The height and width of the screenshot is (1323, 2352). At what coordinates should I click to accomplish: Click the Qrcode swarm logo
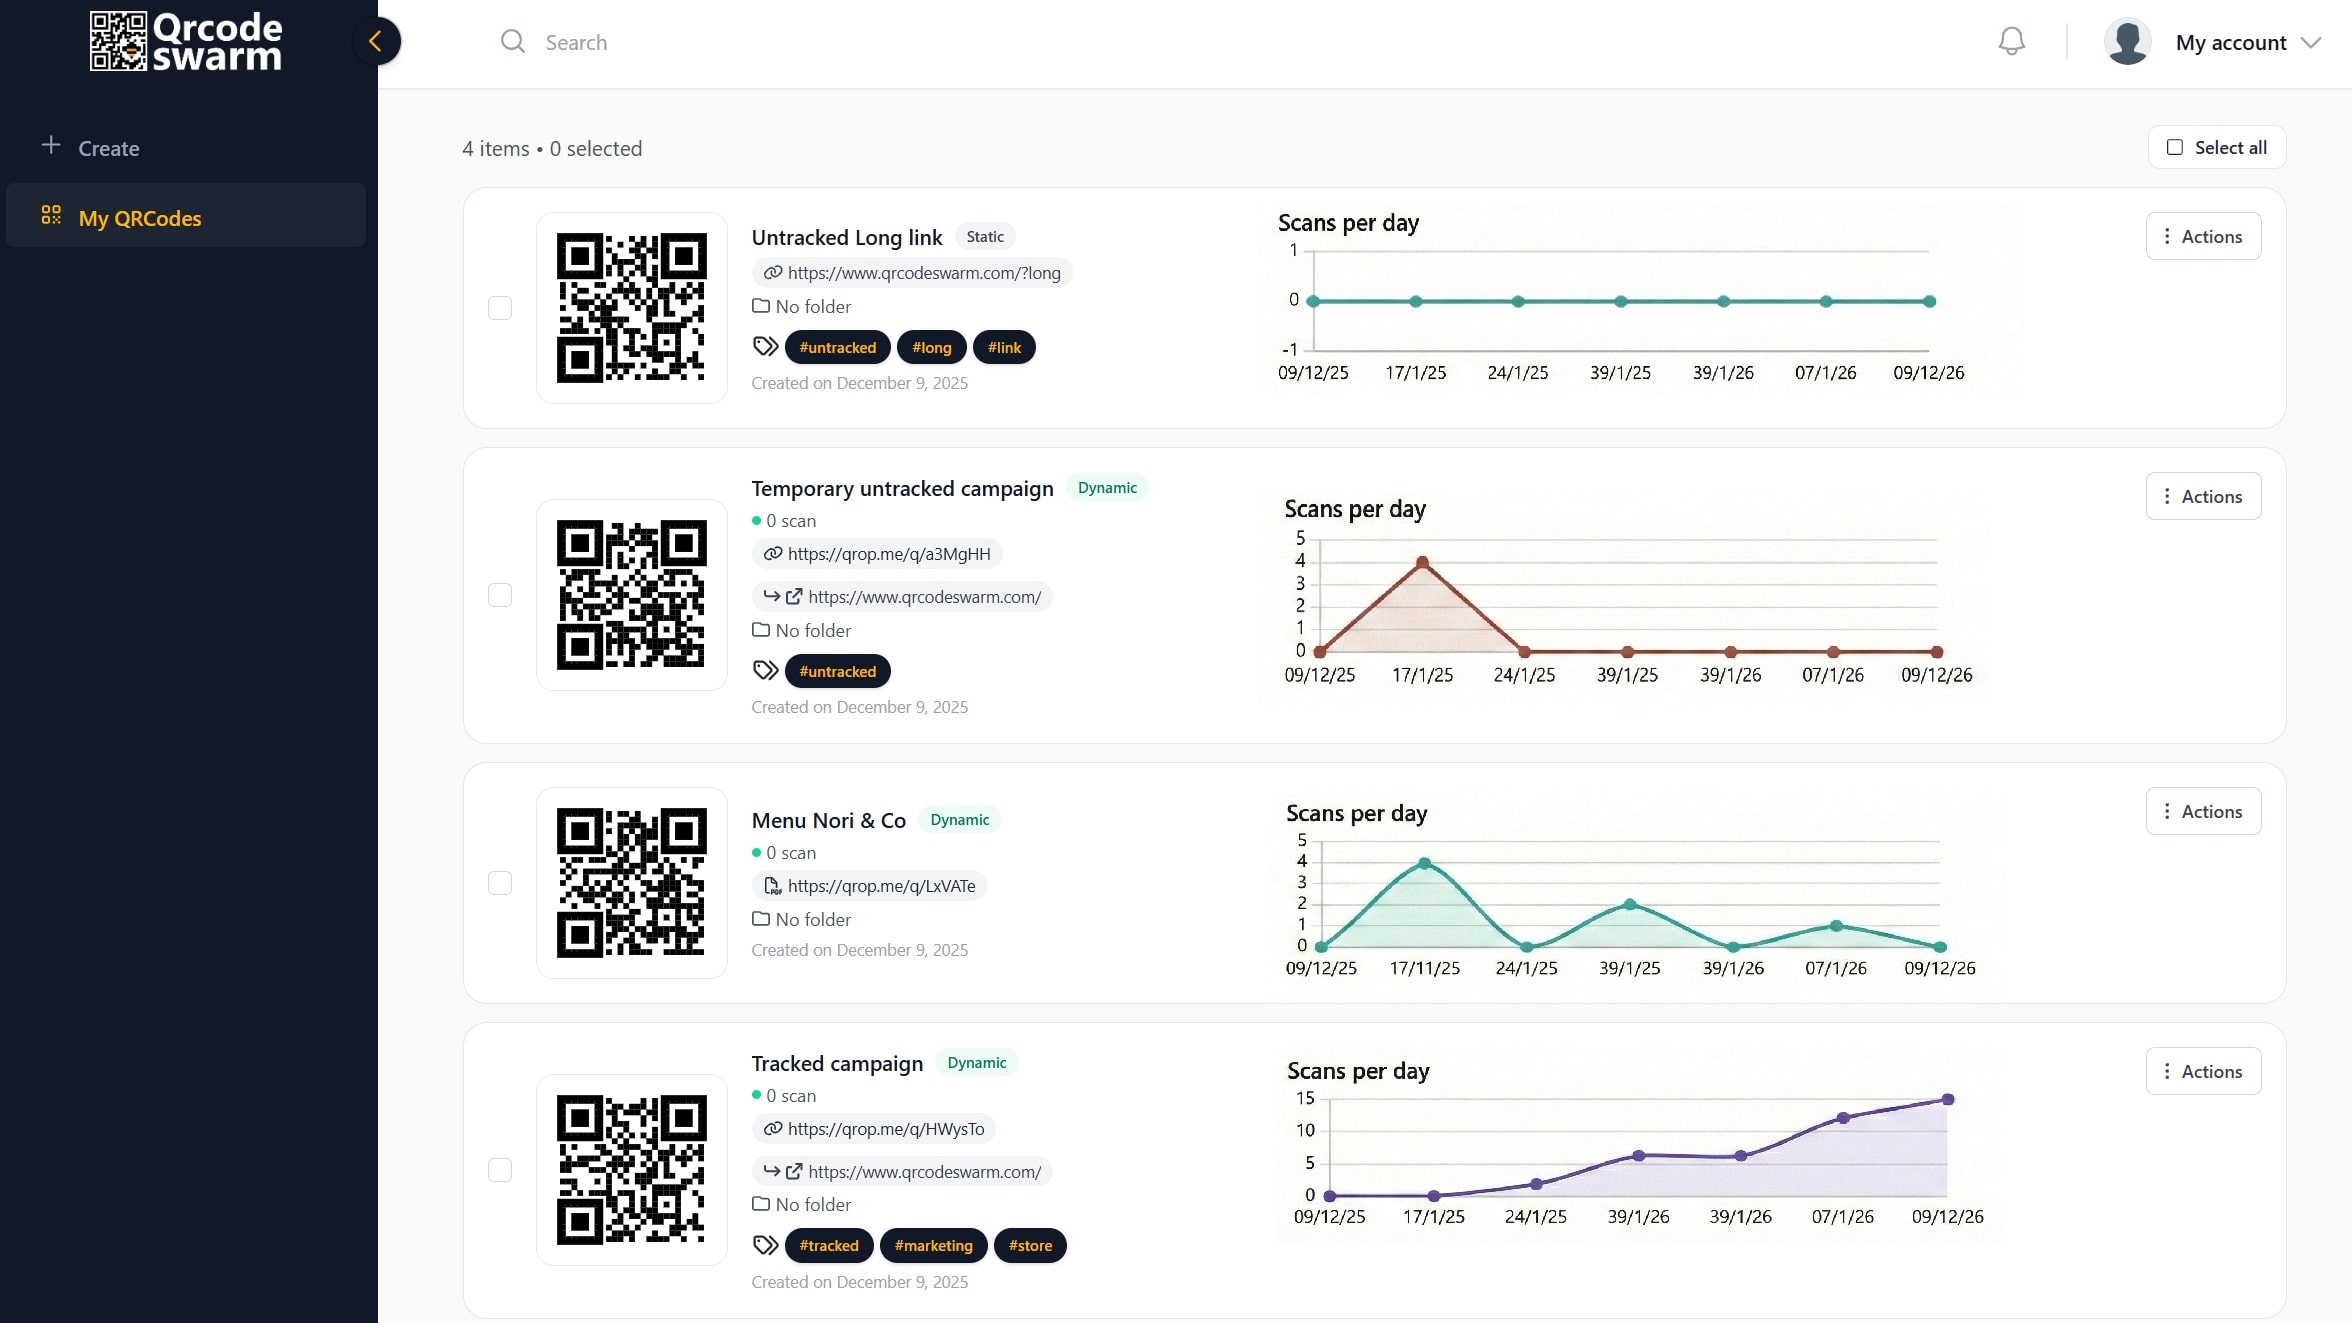point(186,41)
